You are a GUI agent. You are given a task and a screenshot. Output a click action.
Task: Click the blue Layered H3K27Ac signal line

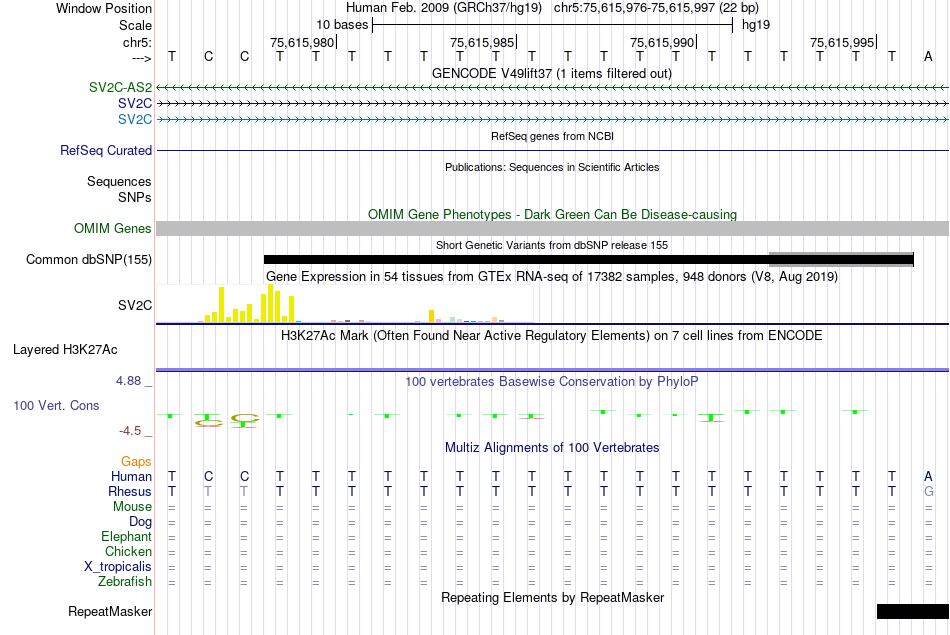coord(553,369)
